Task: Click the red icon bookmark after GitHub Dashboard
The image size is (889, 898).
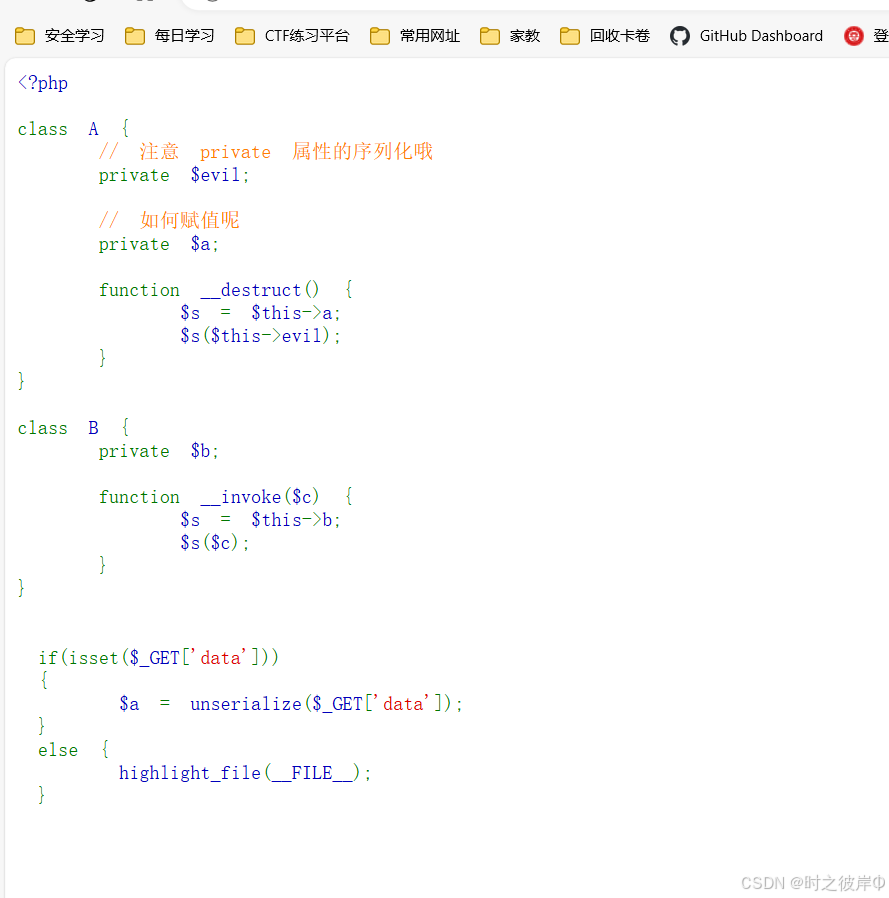Action: pyautogui.click(x=853, y=36)
